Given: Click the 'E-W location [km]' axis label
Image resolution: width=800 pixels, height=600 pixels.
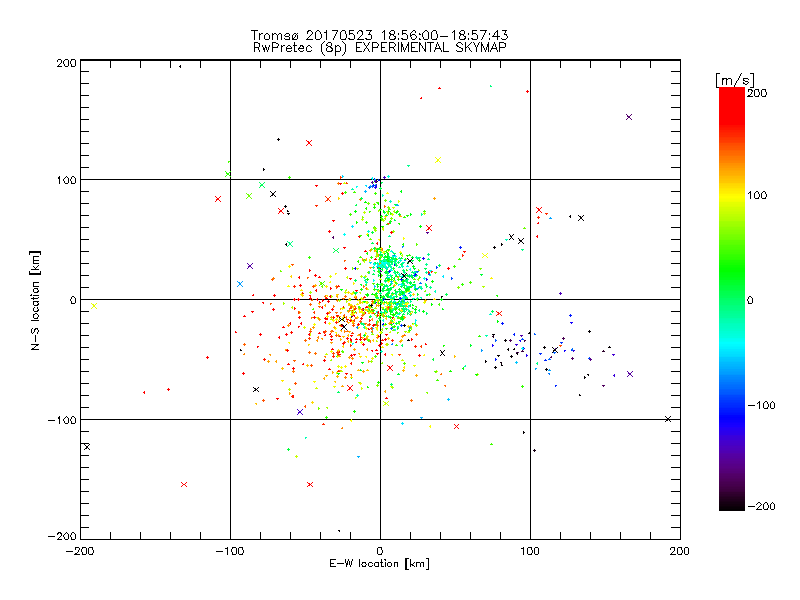Looking at the screenshot, I should point(379,564).
